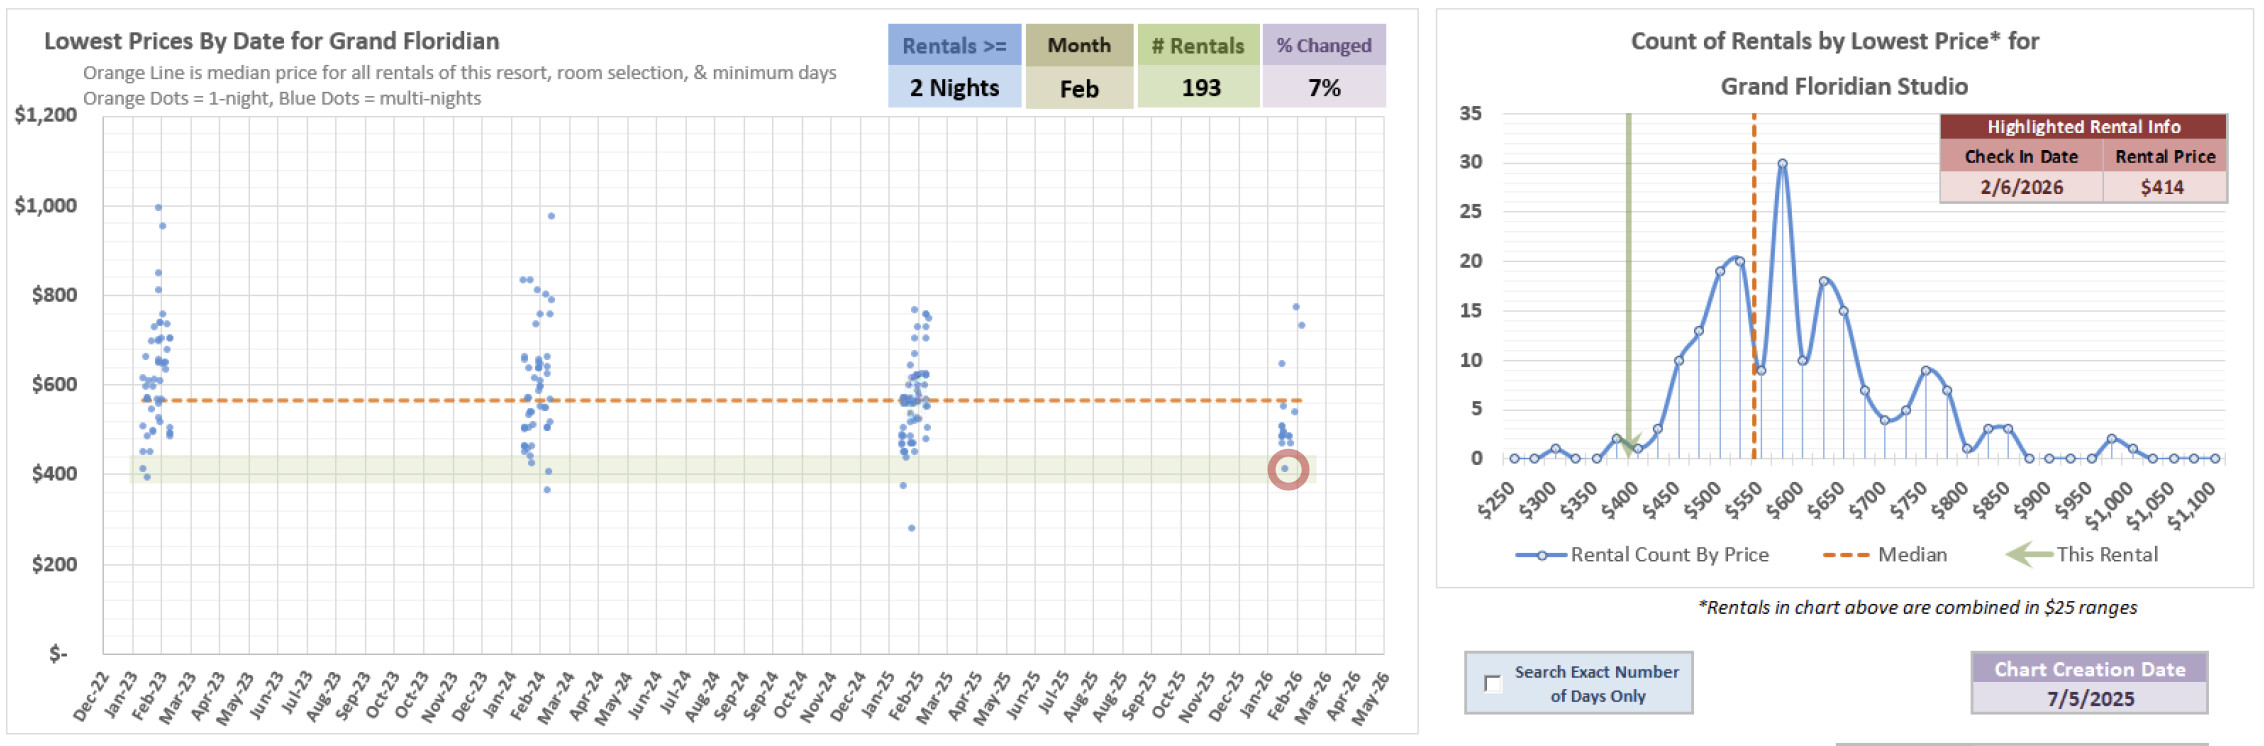Click the '$250' price axis label in histogram

[1497, 499]
